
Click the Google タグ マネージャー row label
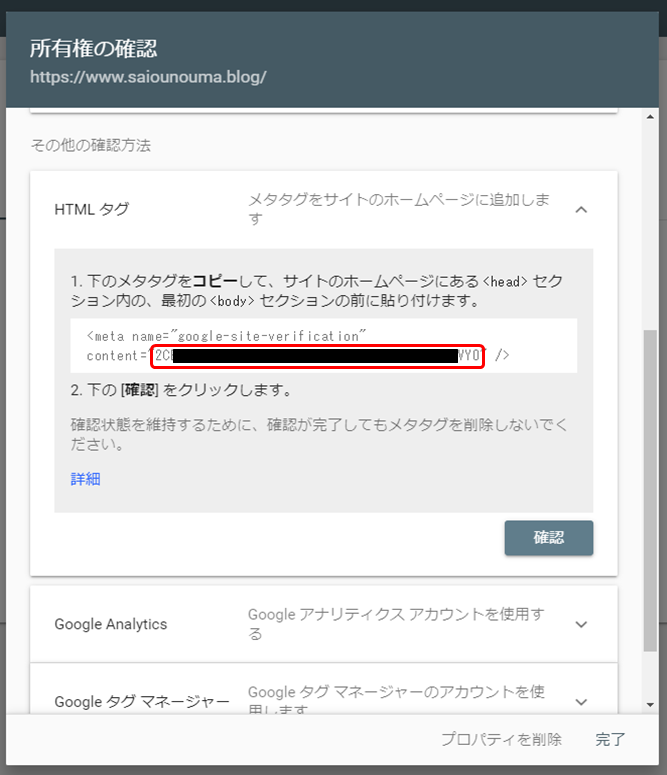(x=142, y=702)
